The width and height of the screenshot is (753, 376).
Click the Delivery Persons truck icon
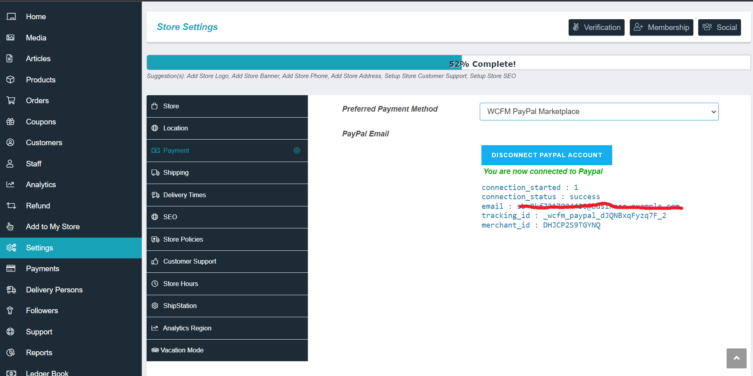coord(11,290)
